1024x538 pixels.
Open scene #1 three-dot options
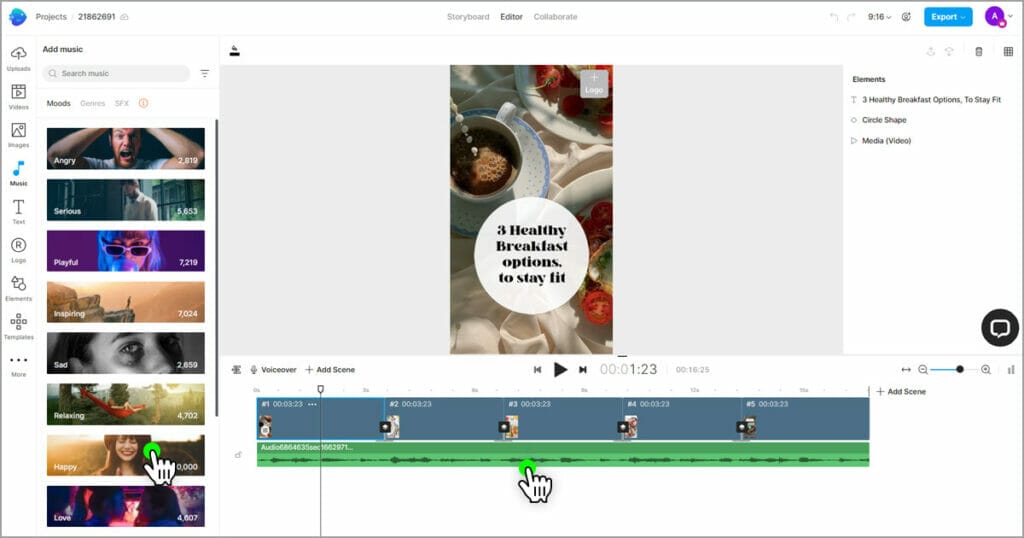click(x=312, y=404)
